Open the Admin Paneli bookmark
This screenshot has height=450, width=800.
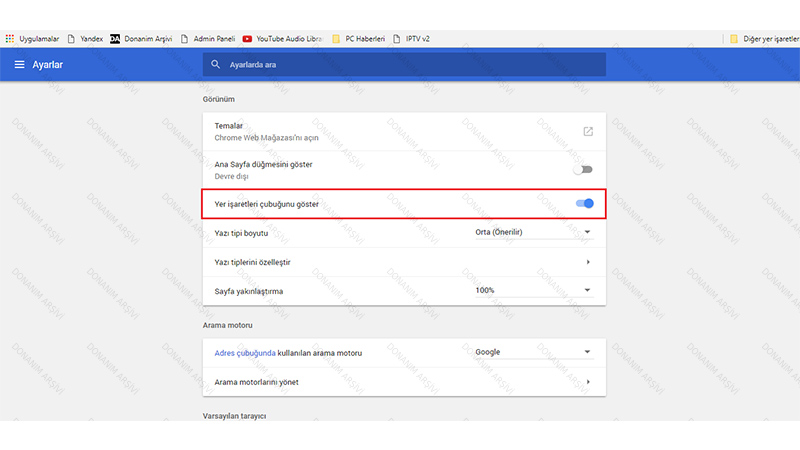pos(207,39)
